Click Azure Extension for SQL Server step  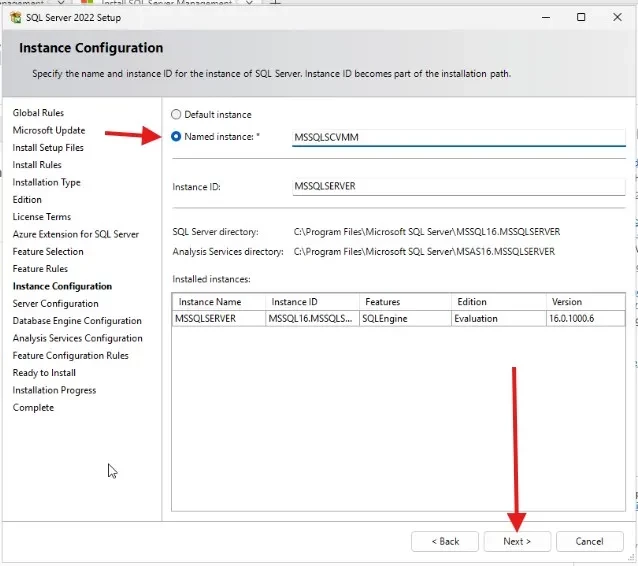[76, 234]
